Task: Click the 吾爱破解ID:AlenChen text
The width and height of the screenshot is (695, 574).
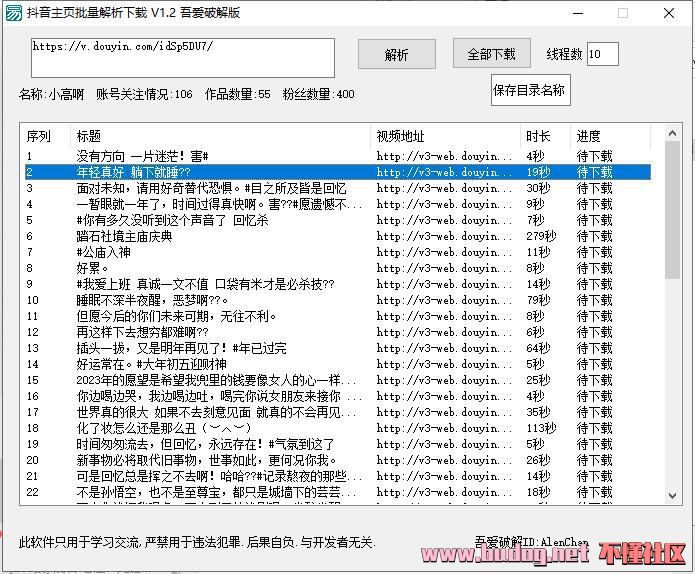Action: tap(531, 542)
